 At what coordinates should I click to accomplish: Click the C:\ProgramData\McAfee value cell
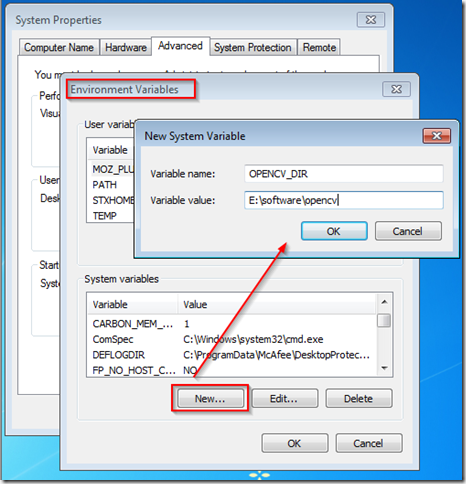tap(277, 355)
